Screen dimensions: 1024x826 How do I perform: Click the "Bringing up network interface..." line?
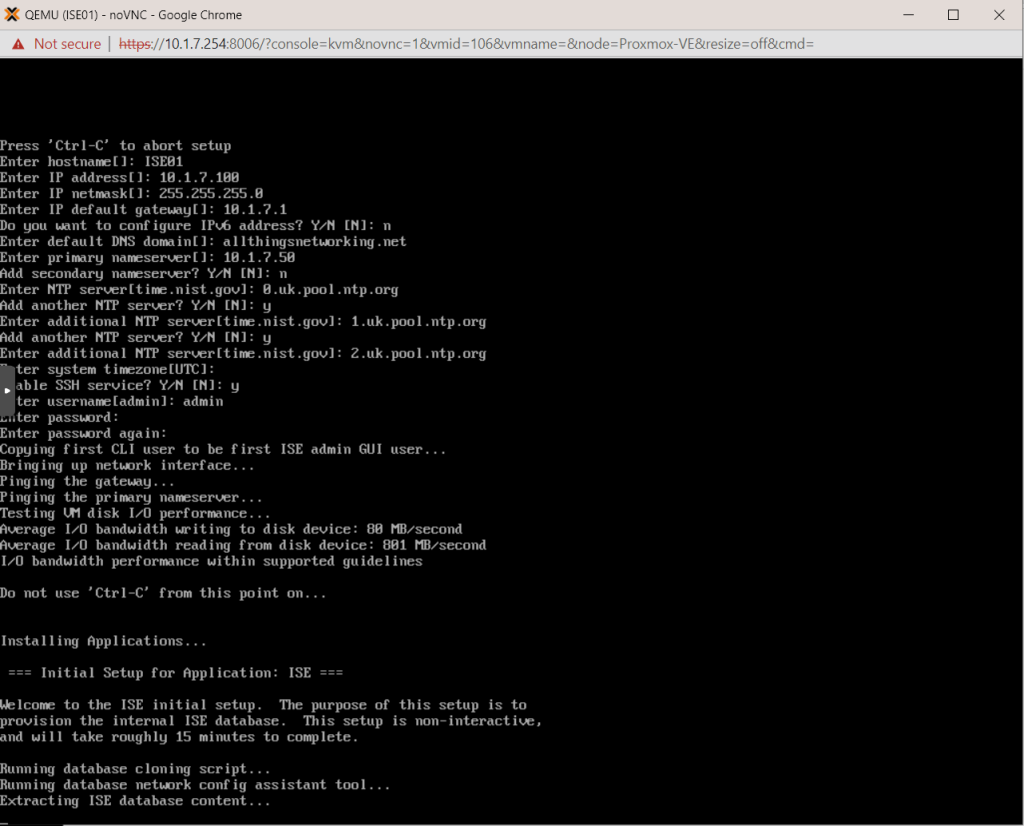(x=127, y=465)
